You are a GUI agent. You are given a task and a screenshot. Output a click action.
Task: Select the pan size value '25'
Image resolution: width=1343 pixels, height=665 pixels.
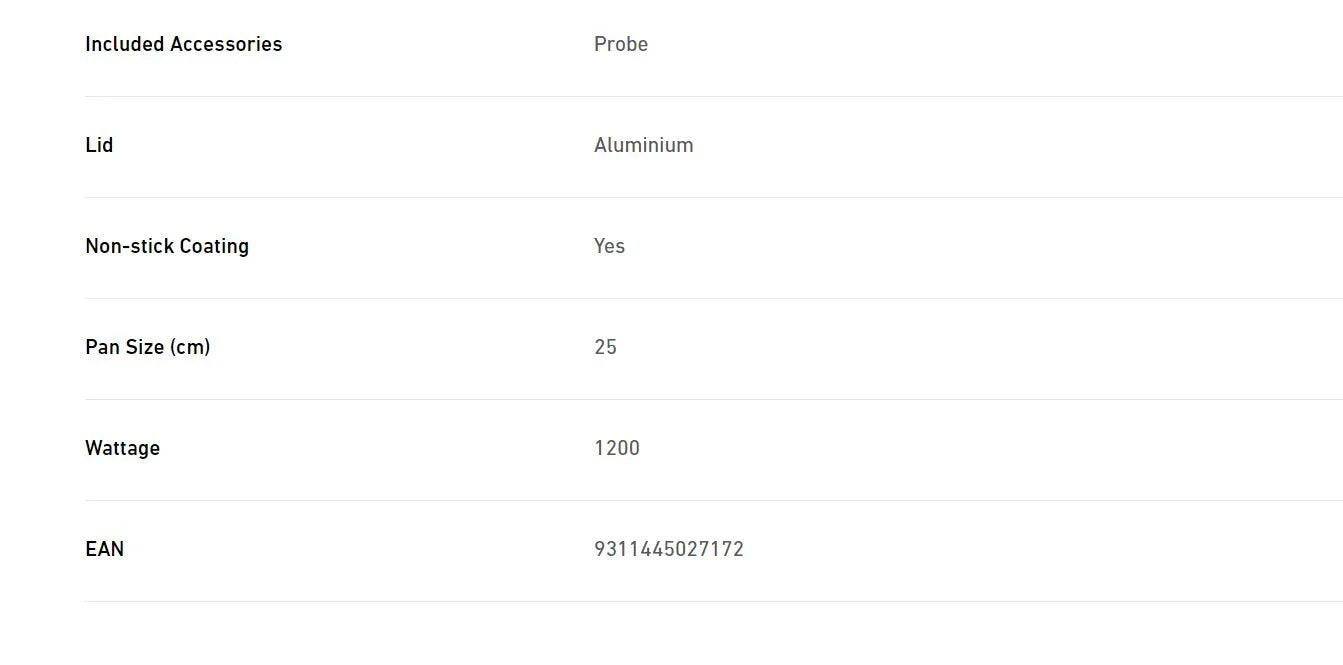[605, 347]
